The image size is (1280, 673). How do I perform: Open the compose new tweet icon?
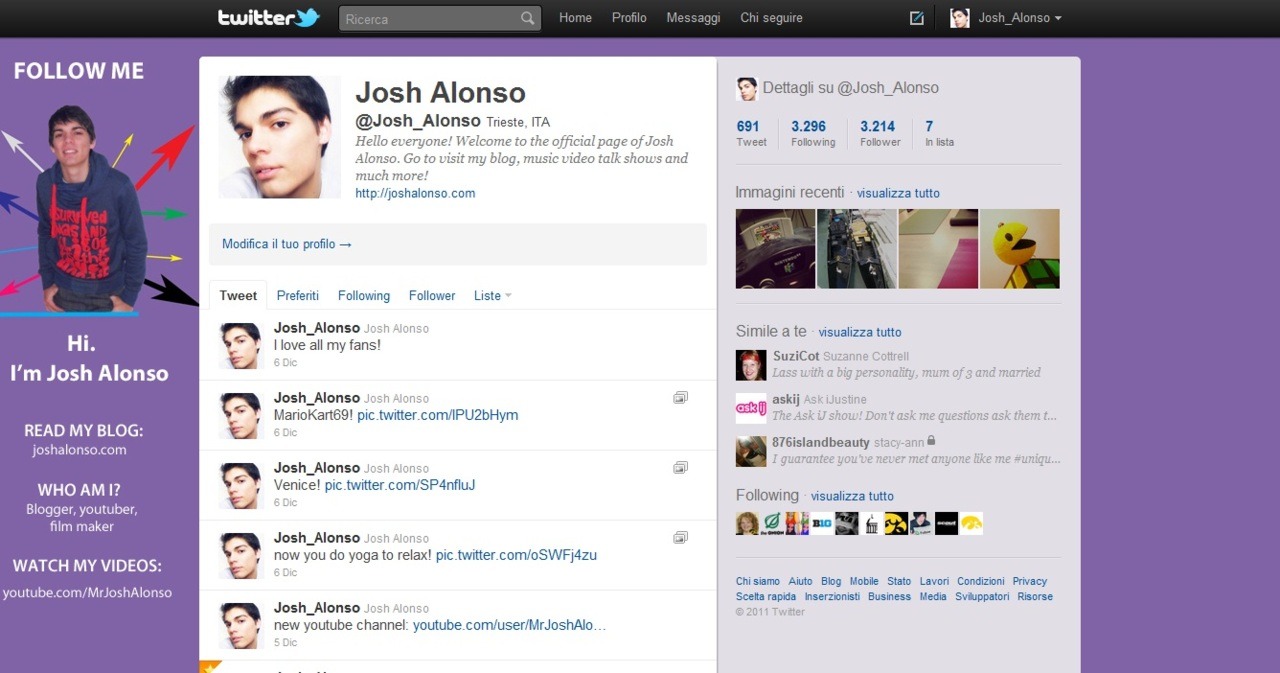pos(917,18)
